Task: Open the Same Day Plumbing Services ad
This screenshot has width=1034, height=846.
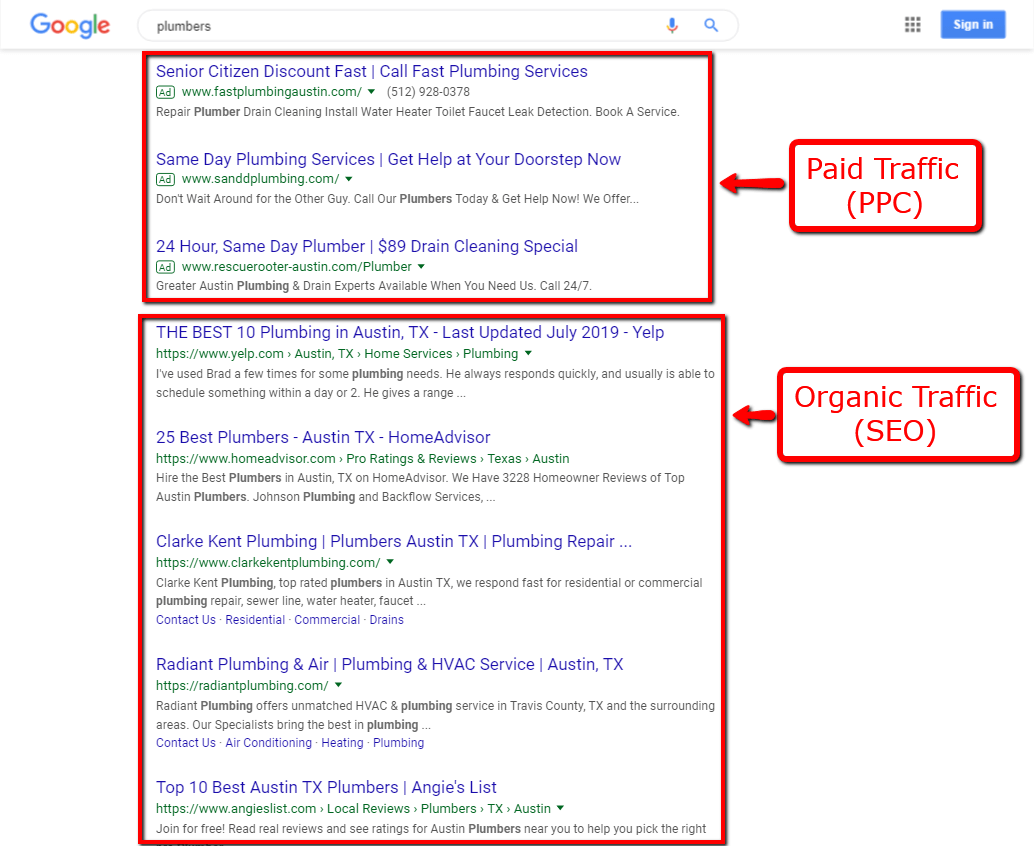Action: pos(388,160)
